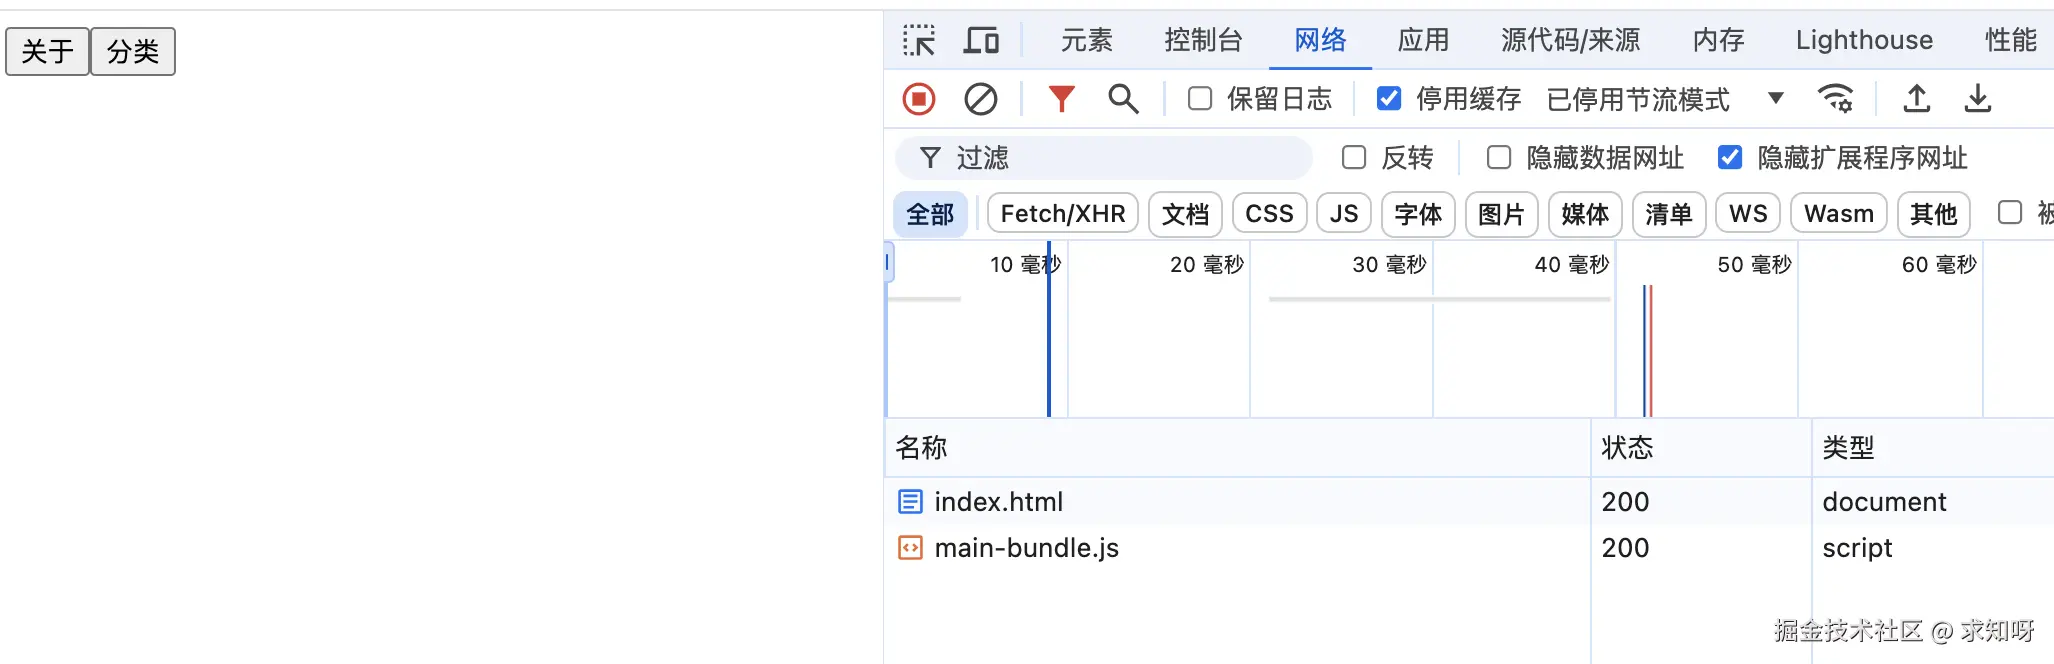Sort by the 名称 column header
This screenshot has height=664, width=2054.
click(x=1237, y=447)
